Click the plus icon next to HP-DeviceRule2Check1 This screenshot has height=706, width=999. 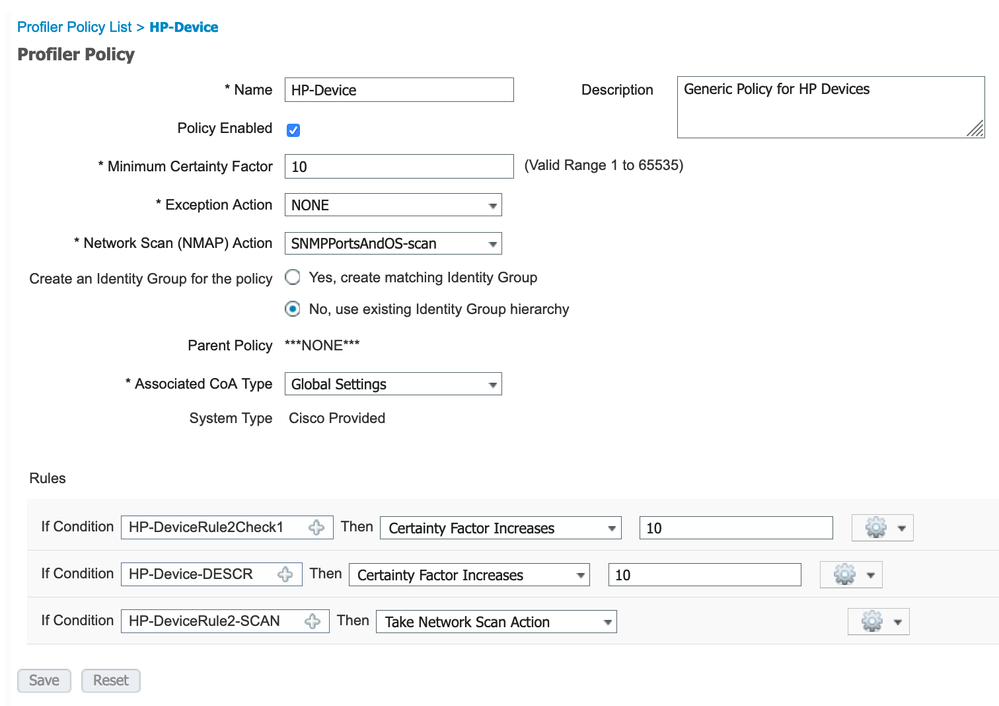point(317,528)
